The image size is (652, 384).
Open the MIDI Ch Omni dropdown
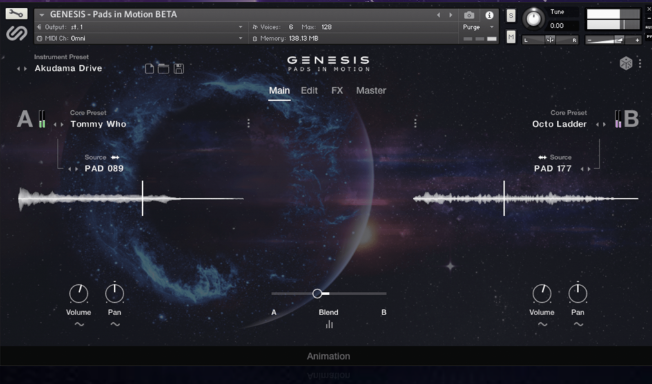click(x=140, y=38)
